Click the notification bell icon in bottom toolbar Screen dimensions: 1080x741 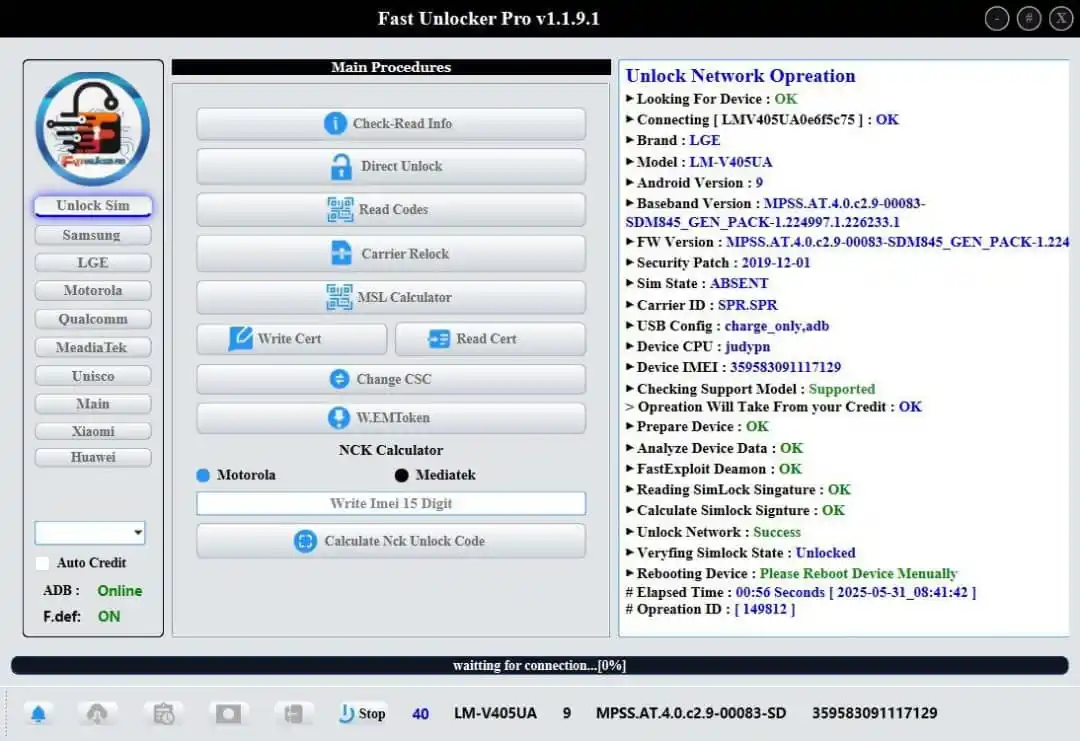38,712
